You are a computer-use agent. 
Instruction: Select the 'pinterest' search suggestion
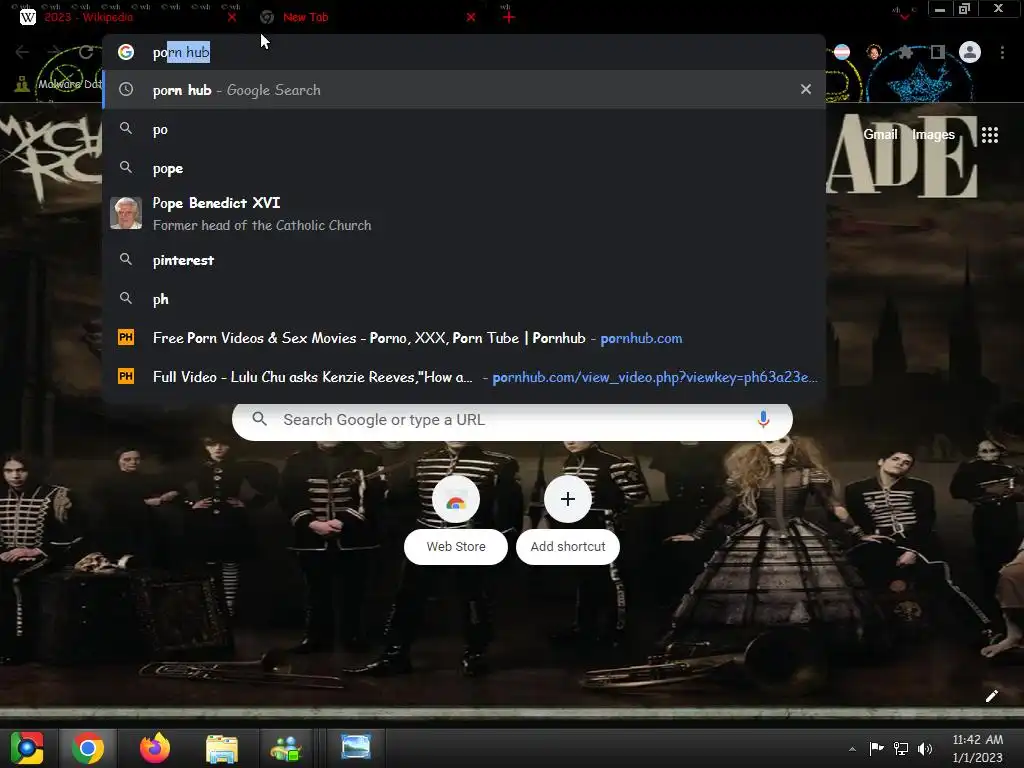point(464,260)
